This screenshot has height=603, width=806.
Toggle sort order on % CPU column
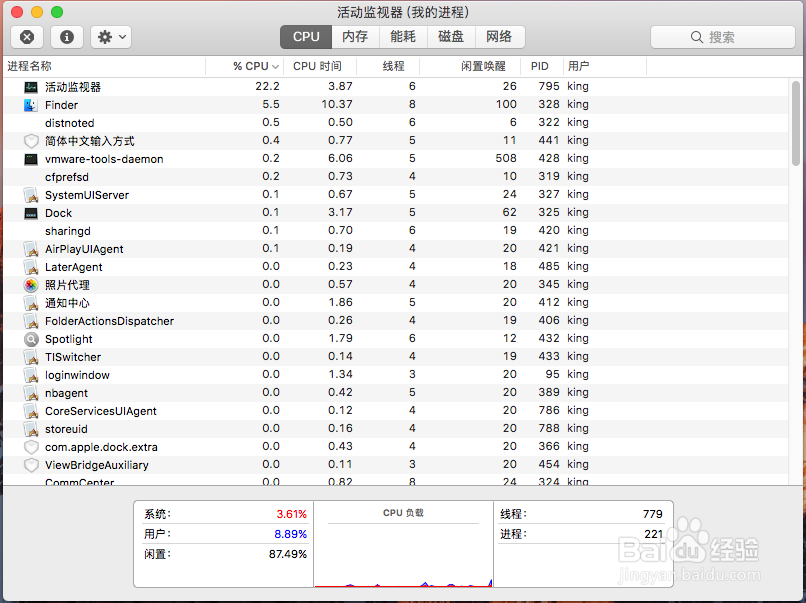pos(245,66)
